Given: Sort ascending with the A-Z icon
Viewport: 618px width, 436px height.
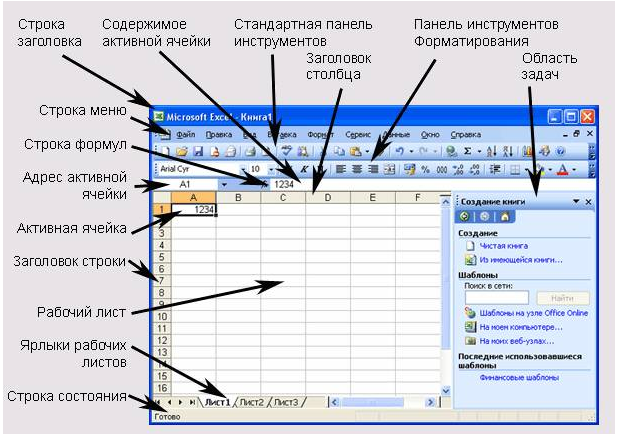Looking at the screenshot, I should click(x=491, y=151).
